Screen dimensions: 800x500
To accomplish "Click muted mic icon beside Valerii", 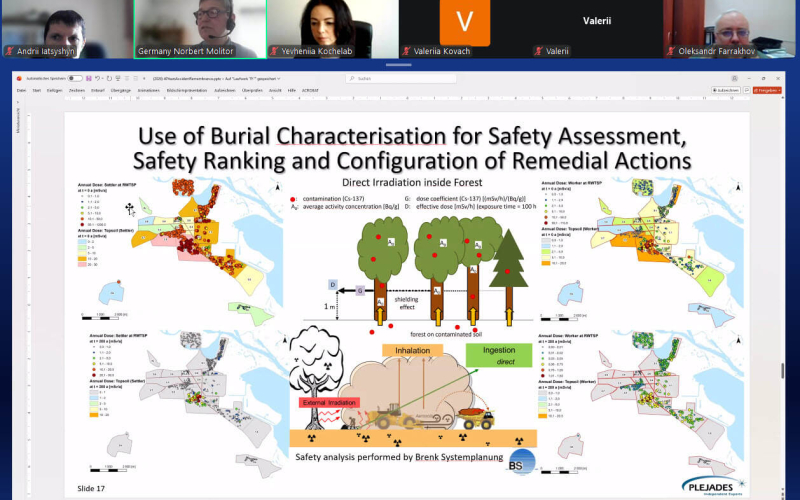I will (538, 51).
